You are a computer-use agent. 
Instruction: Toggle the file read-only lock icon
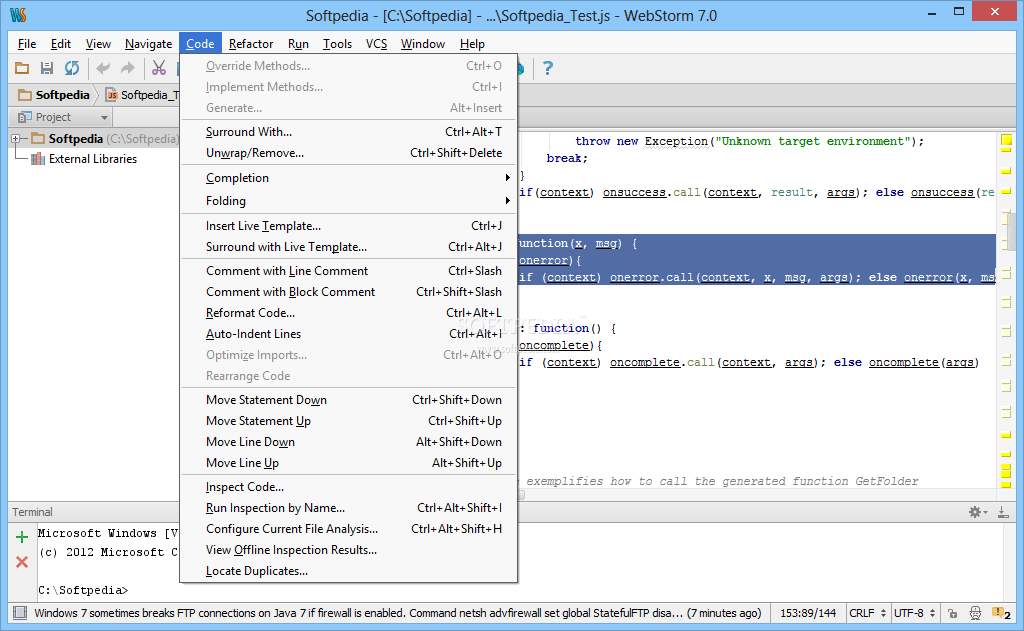pyautogui.click(x=953, y=613)
